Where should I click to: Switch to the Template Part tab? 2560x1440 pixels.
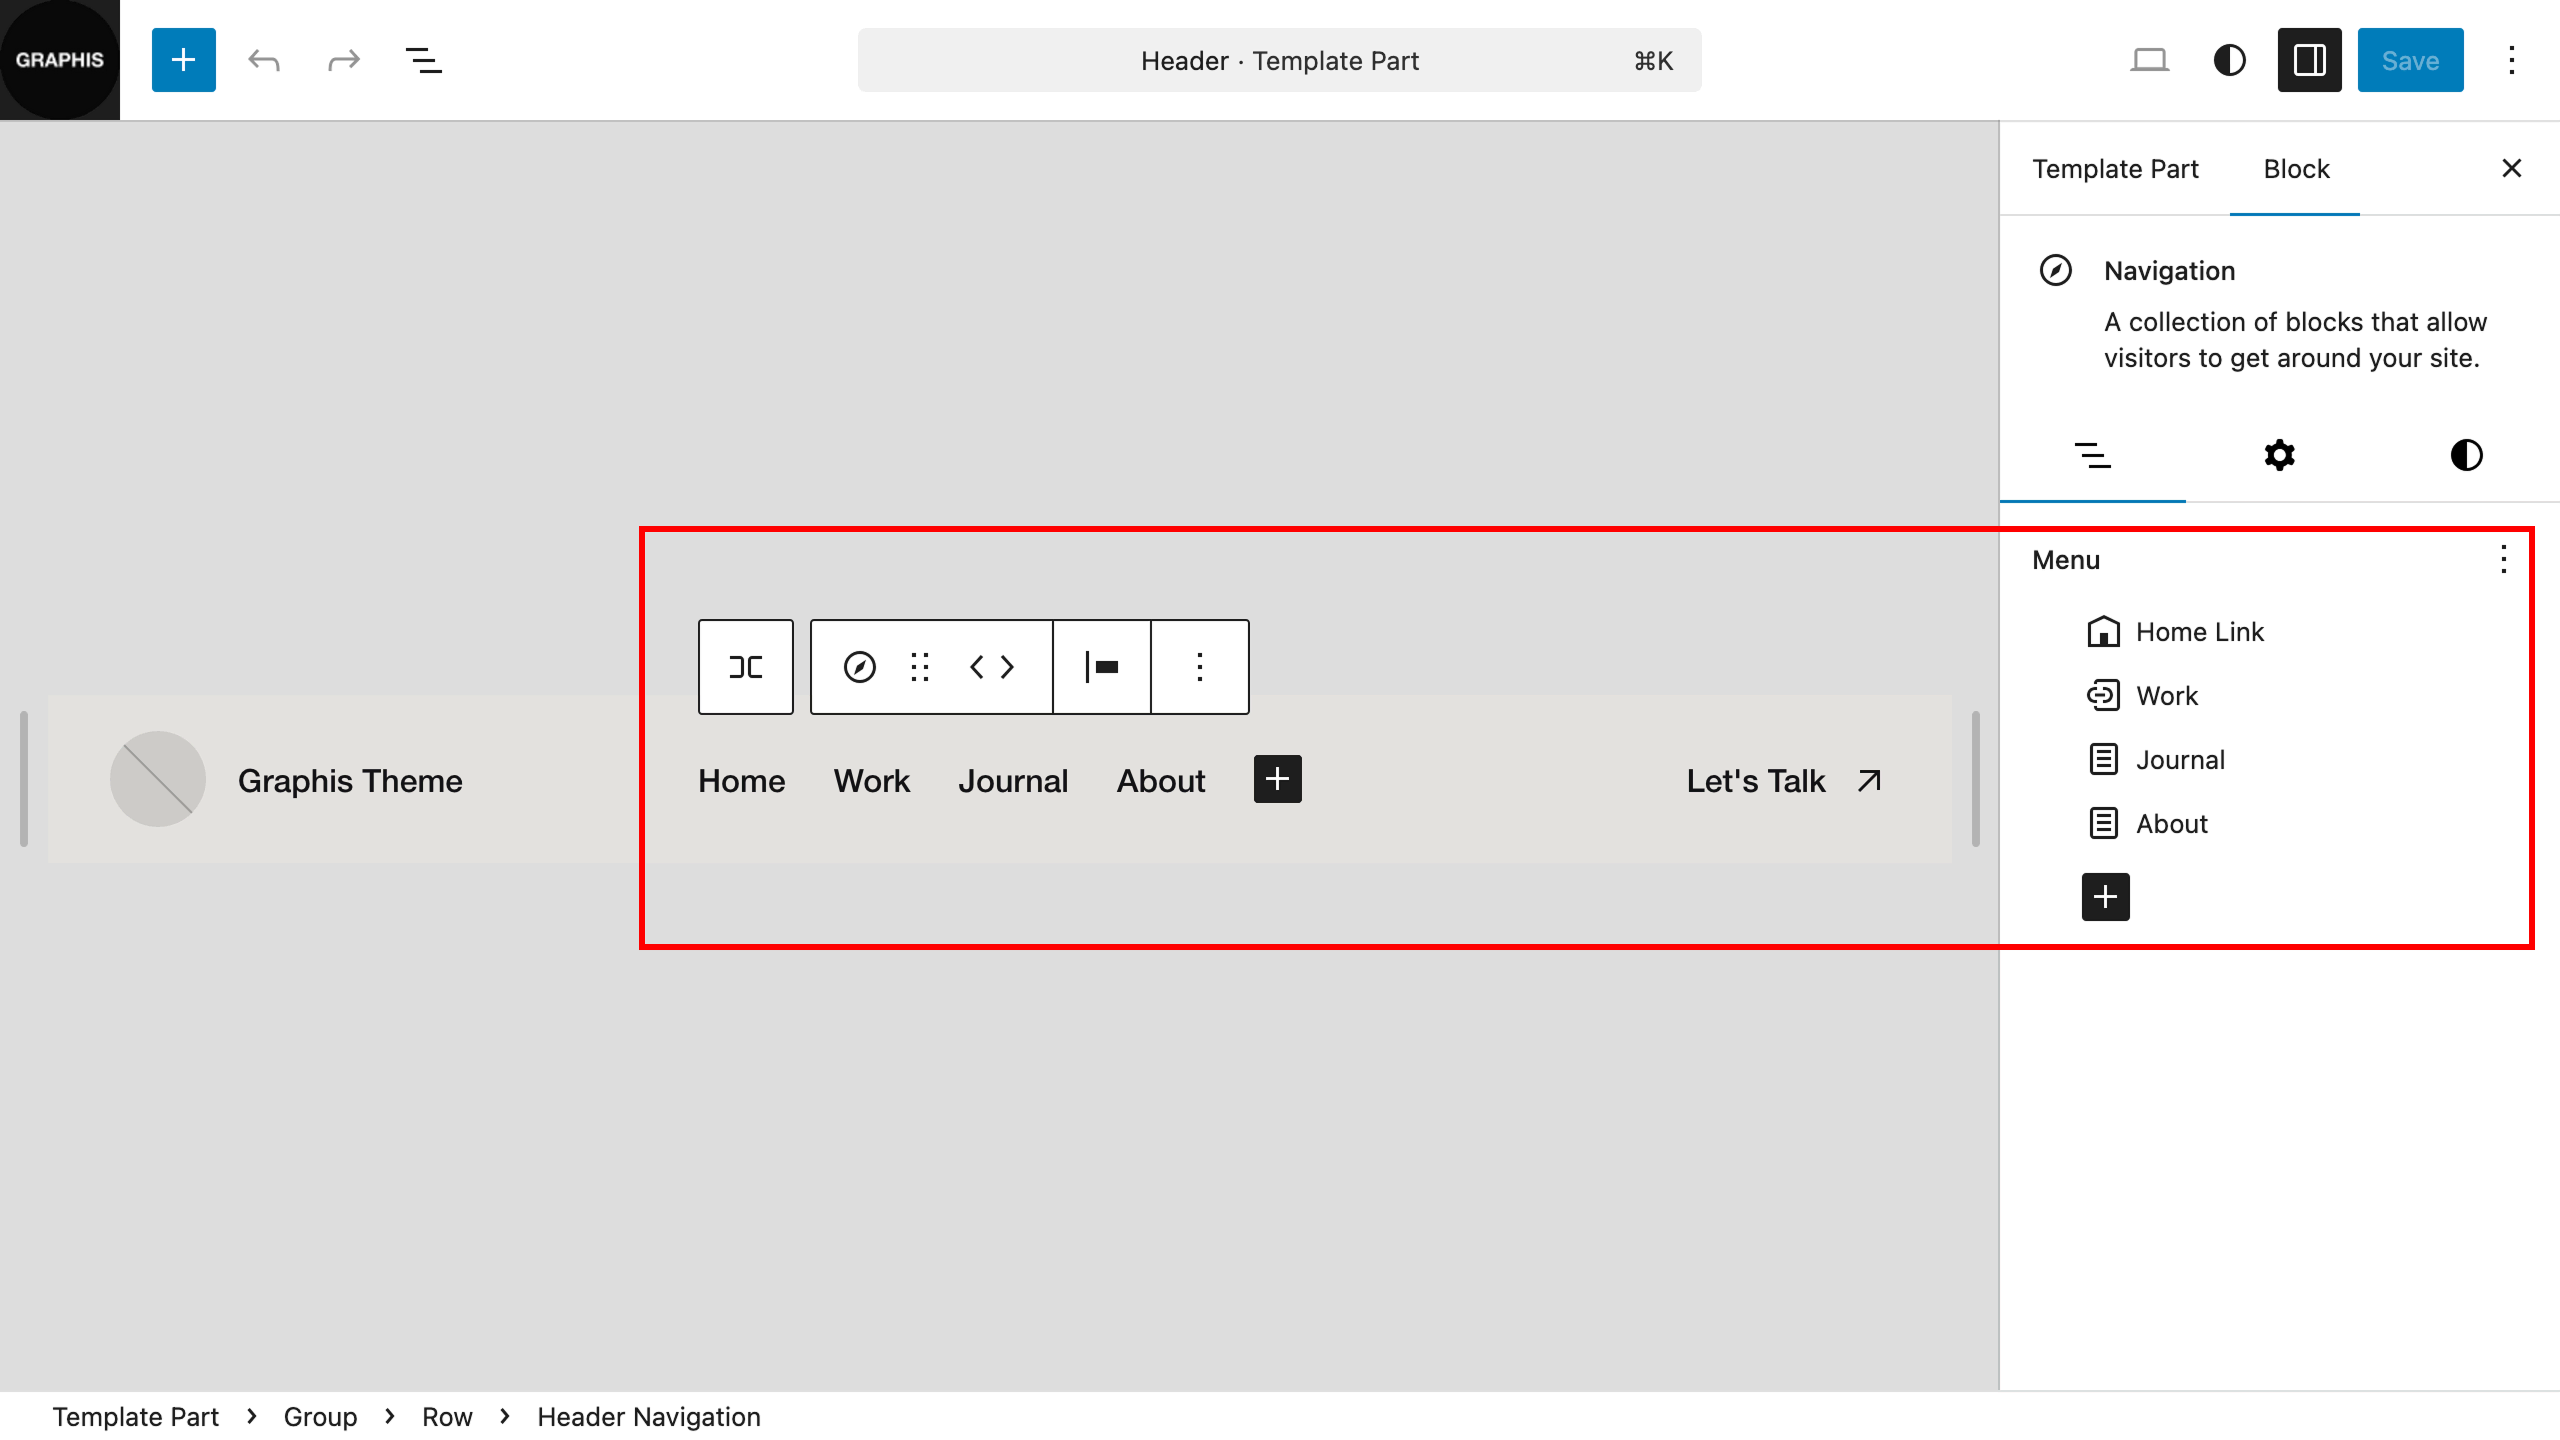click(2115, 169)
